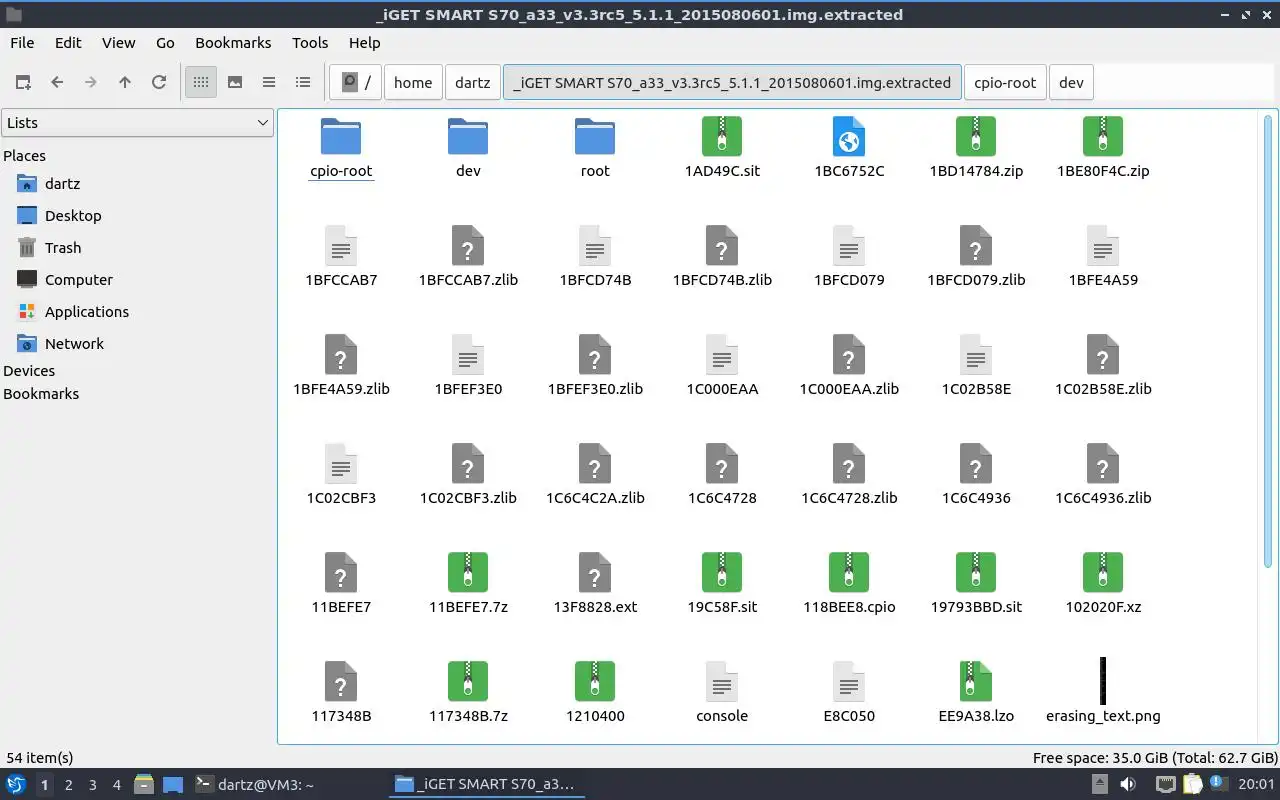Reload the current folder view

[x=159, y=83]
